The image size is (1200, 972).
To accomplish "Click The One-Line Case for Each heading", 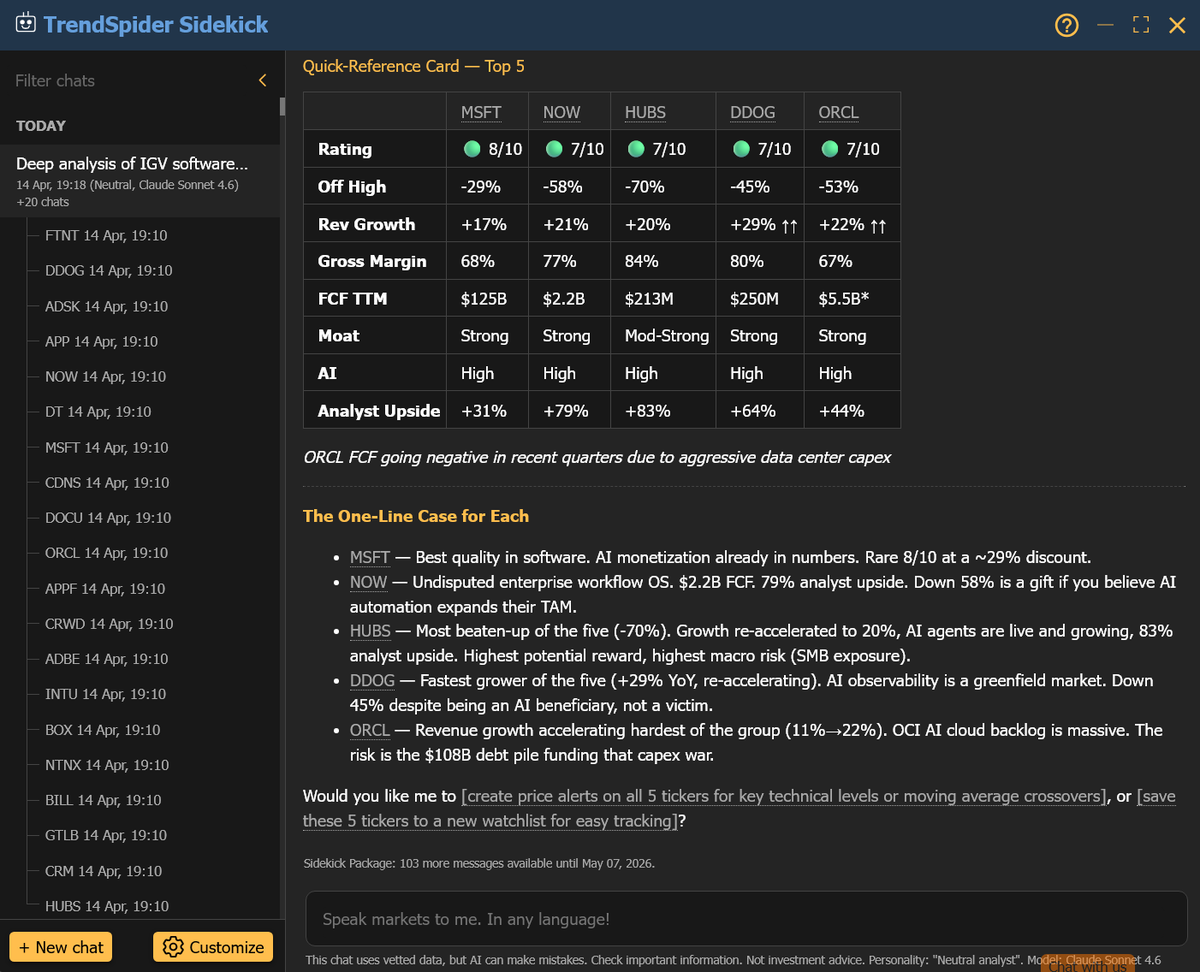I will point(416,516).
